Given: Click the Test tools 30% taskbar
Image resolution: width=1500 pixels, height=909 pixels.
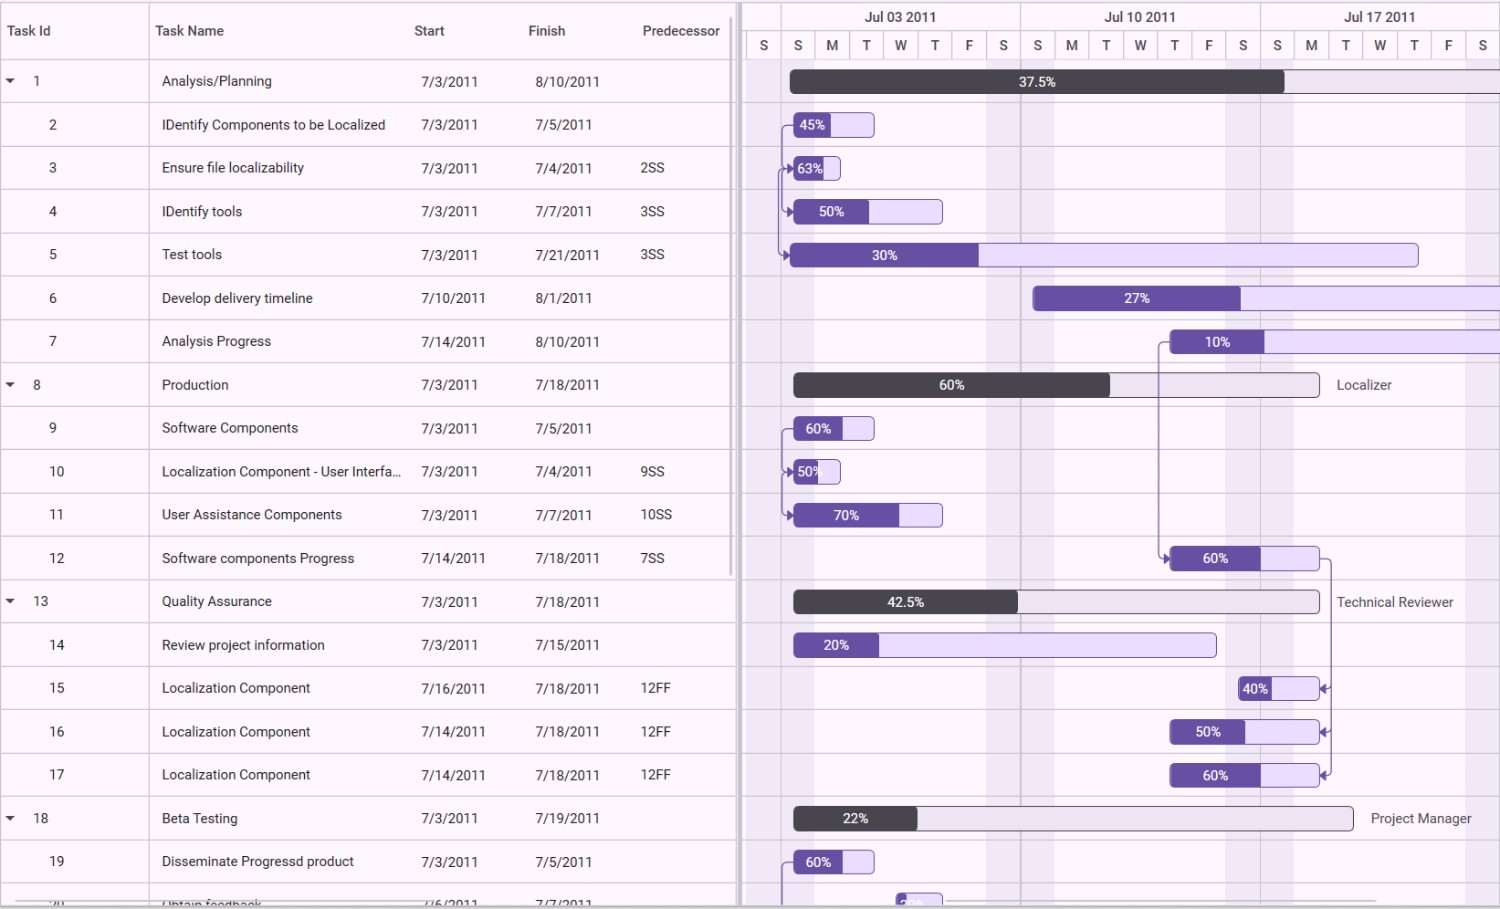Looking at the screenshot, I should pyautogui.click(x=1104, y=255).
